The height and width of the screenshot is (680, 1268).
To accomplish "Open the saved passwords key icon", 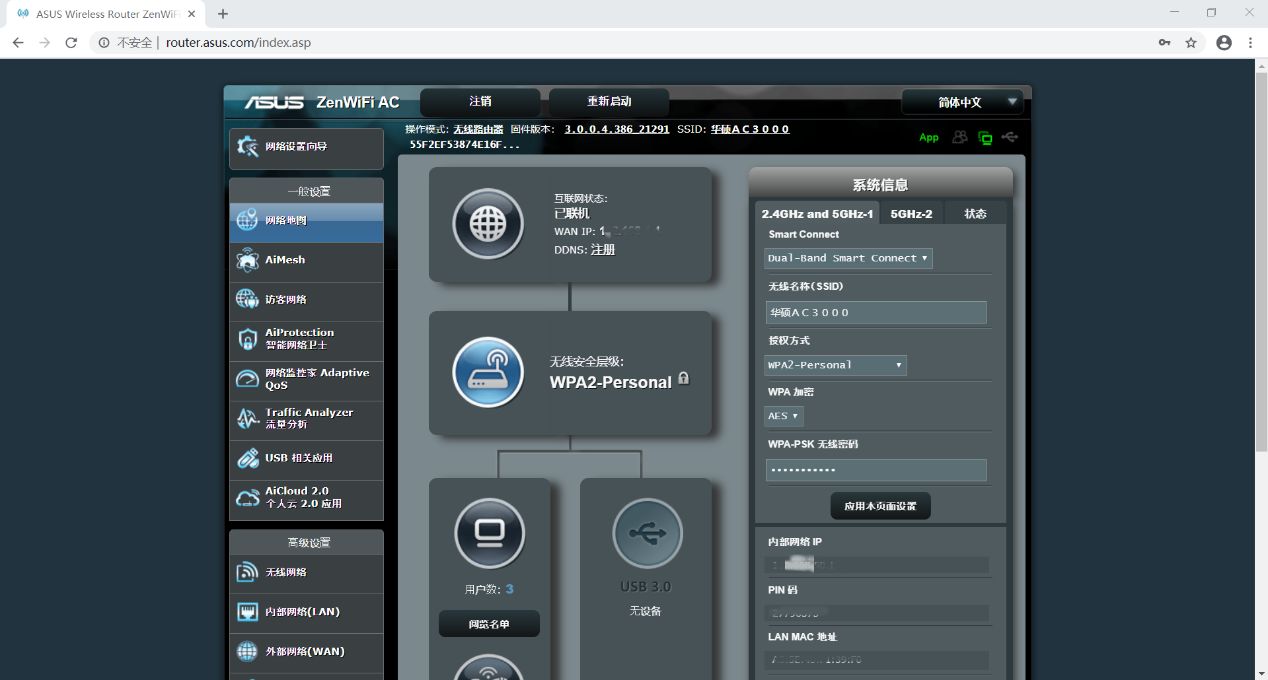I will 1165,43.
